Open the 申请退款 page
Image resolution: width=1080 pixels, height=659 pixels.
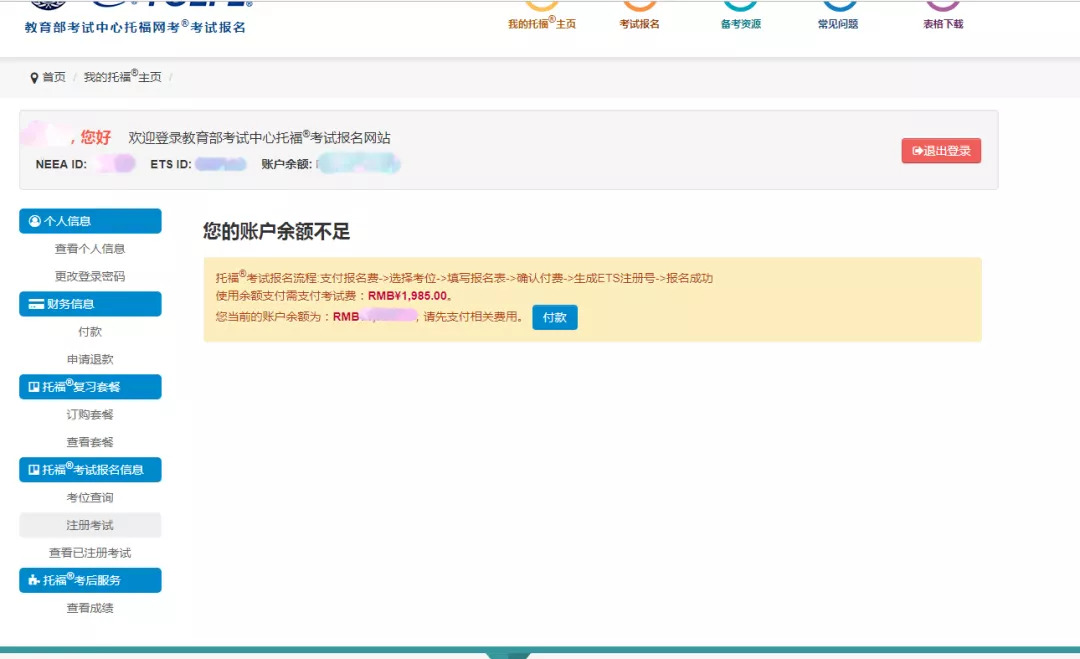click(90, 359)
